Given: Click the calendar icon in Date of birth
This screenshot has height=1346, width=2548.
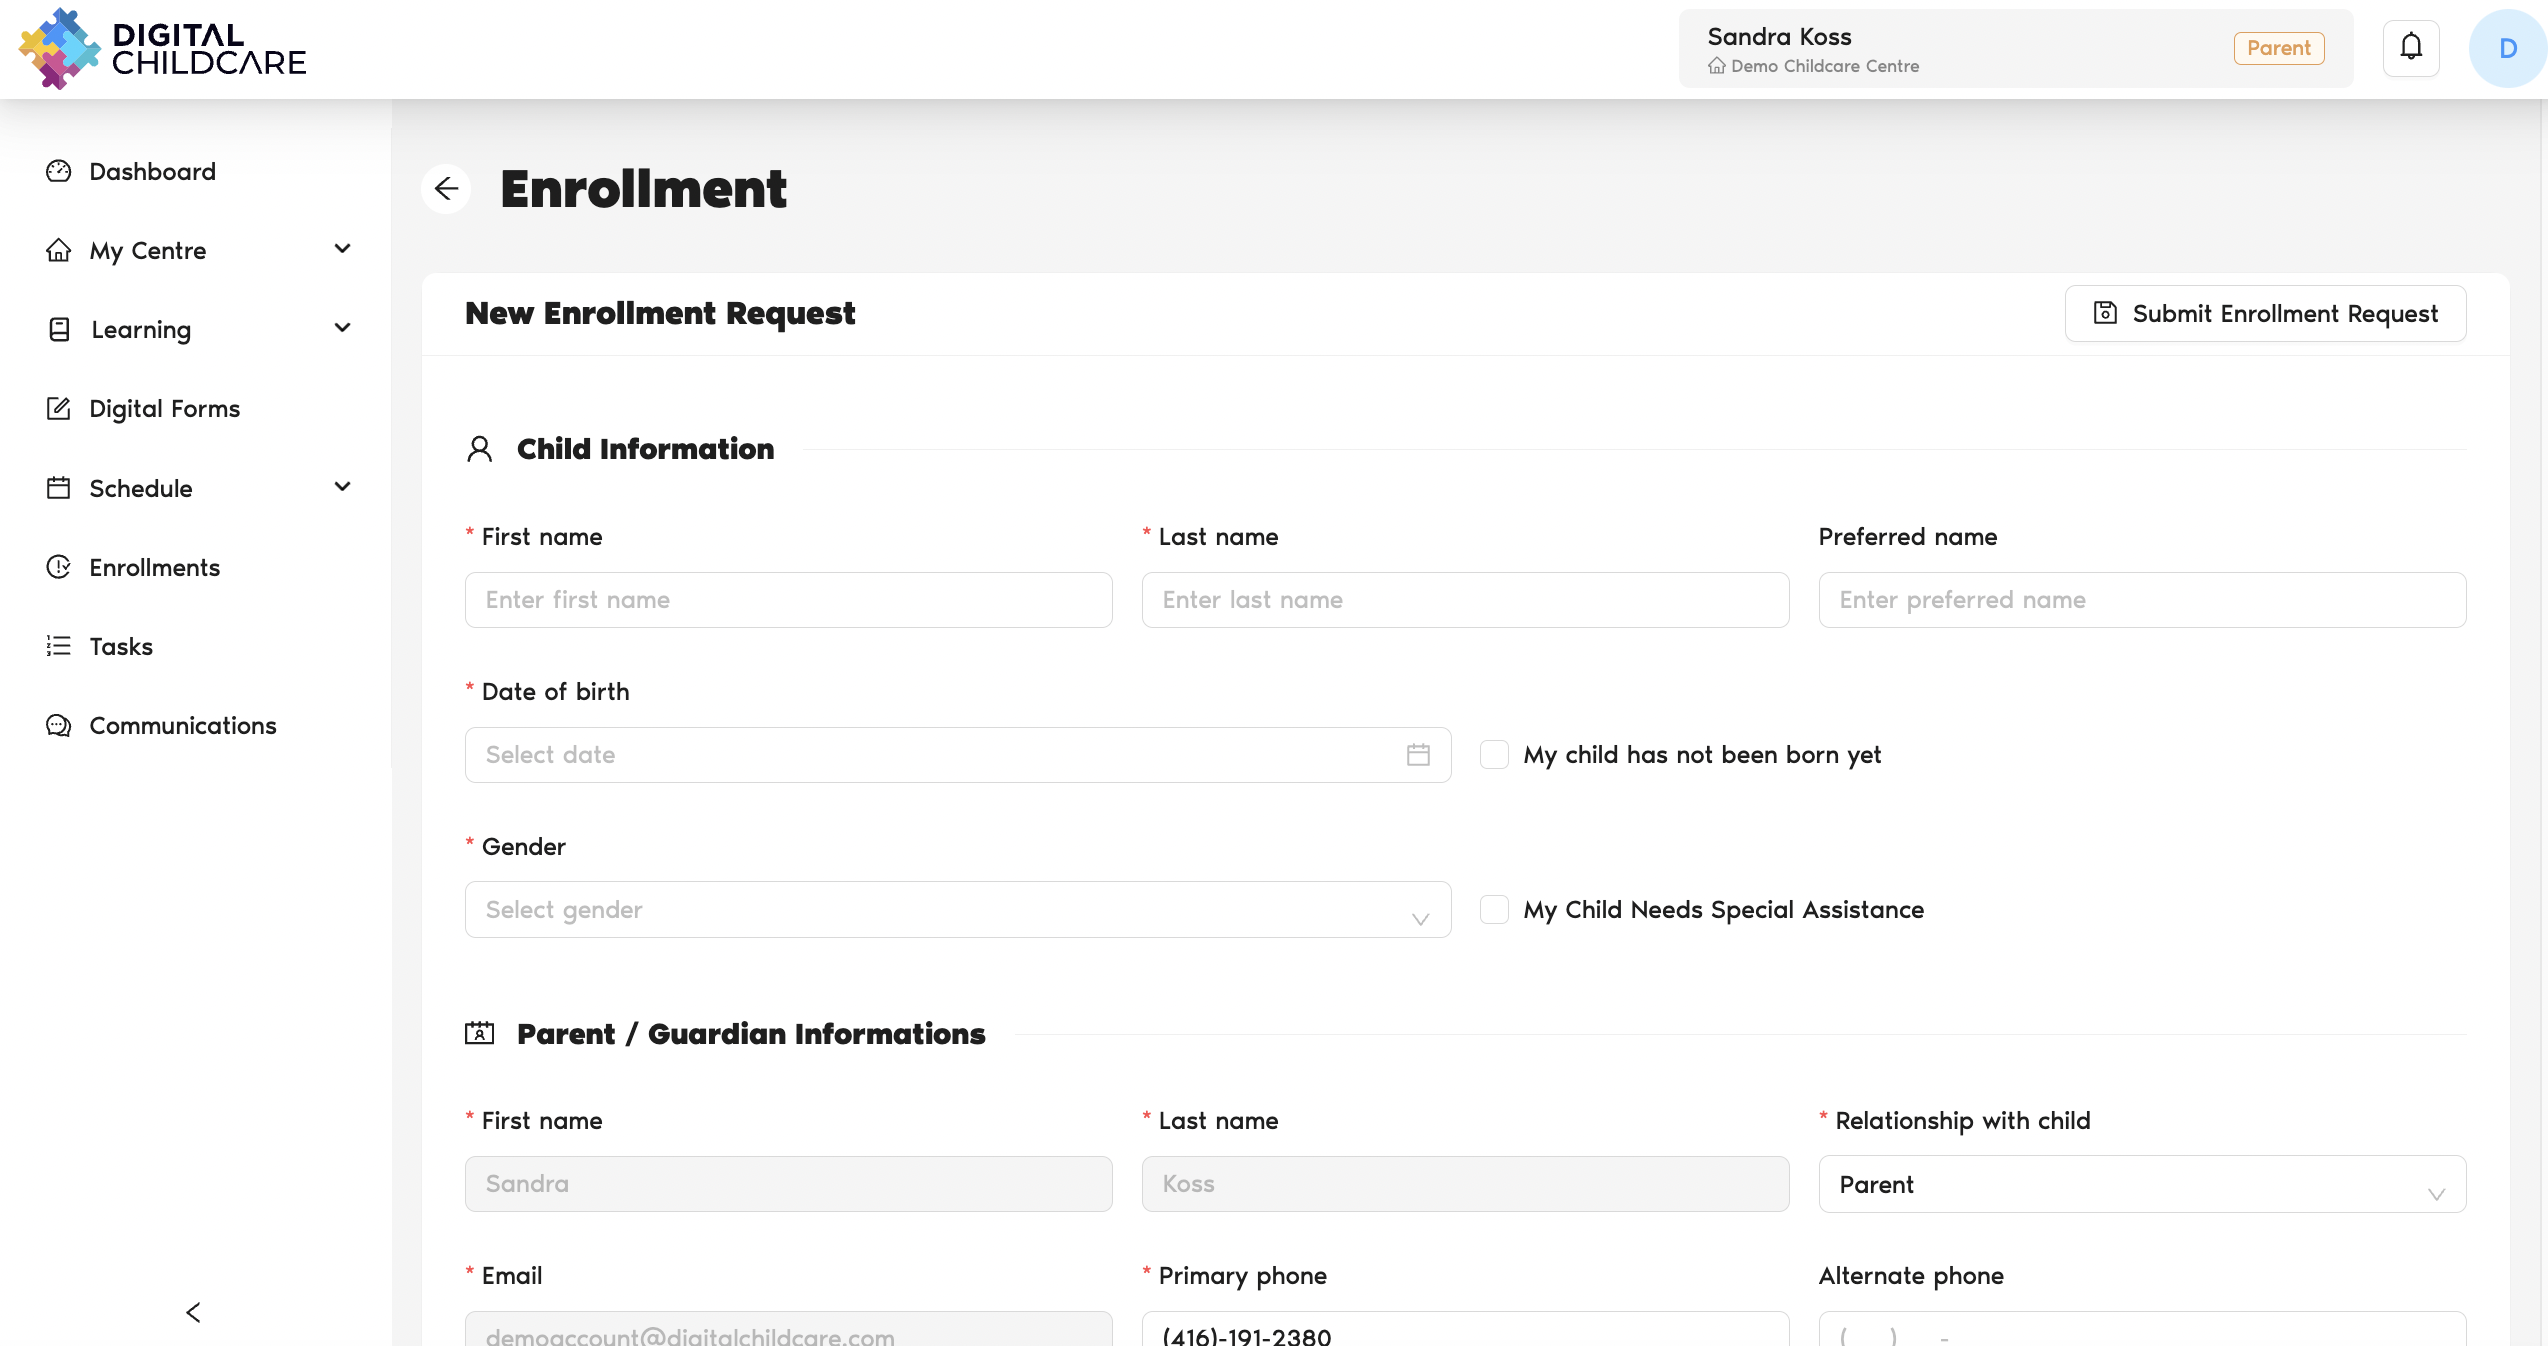Looking at the screenshot, I should [1418, 755].
